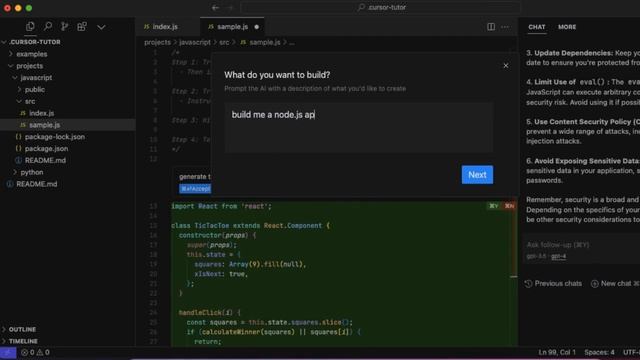Expand the examples folder
This screenshot has height=360, width=640.
[x=31, y=54]
